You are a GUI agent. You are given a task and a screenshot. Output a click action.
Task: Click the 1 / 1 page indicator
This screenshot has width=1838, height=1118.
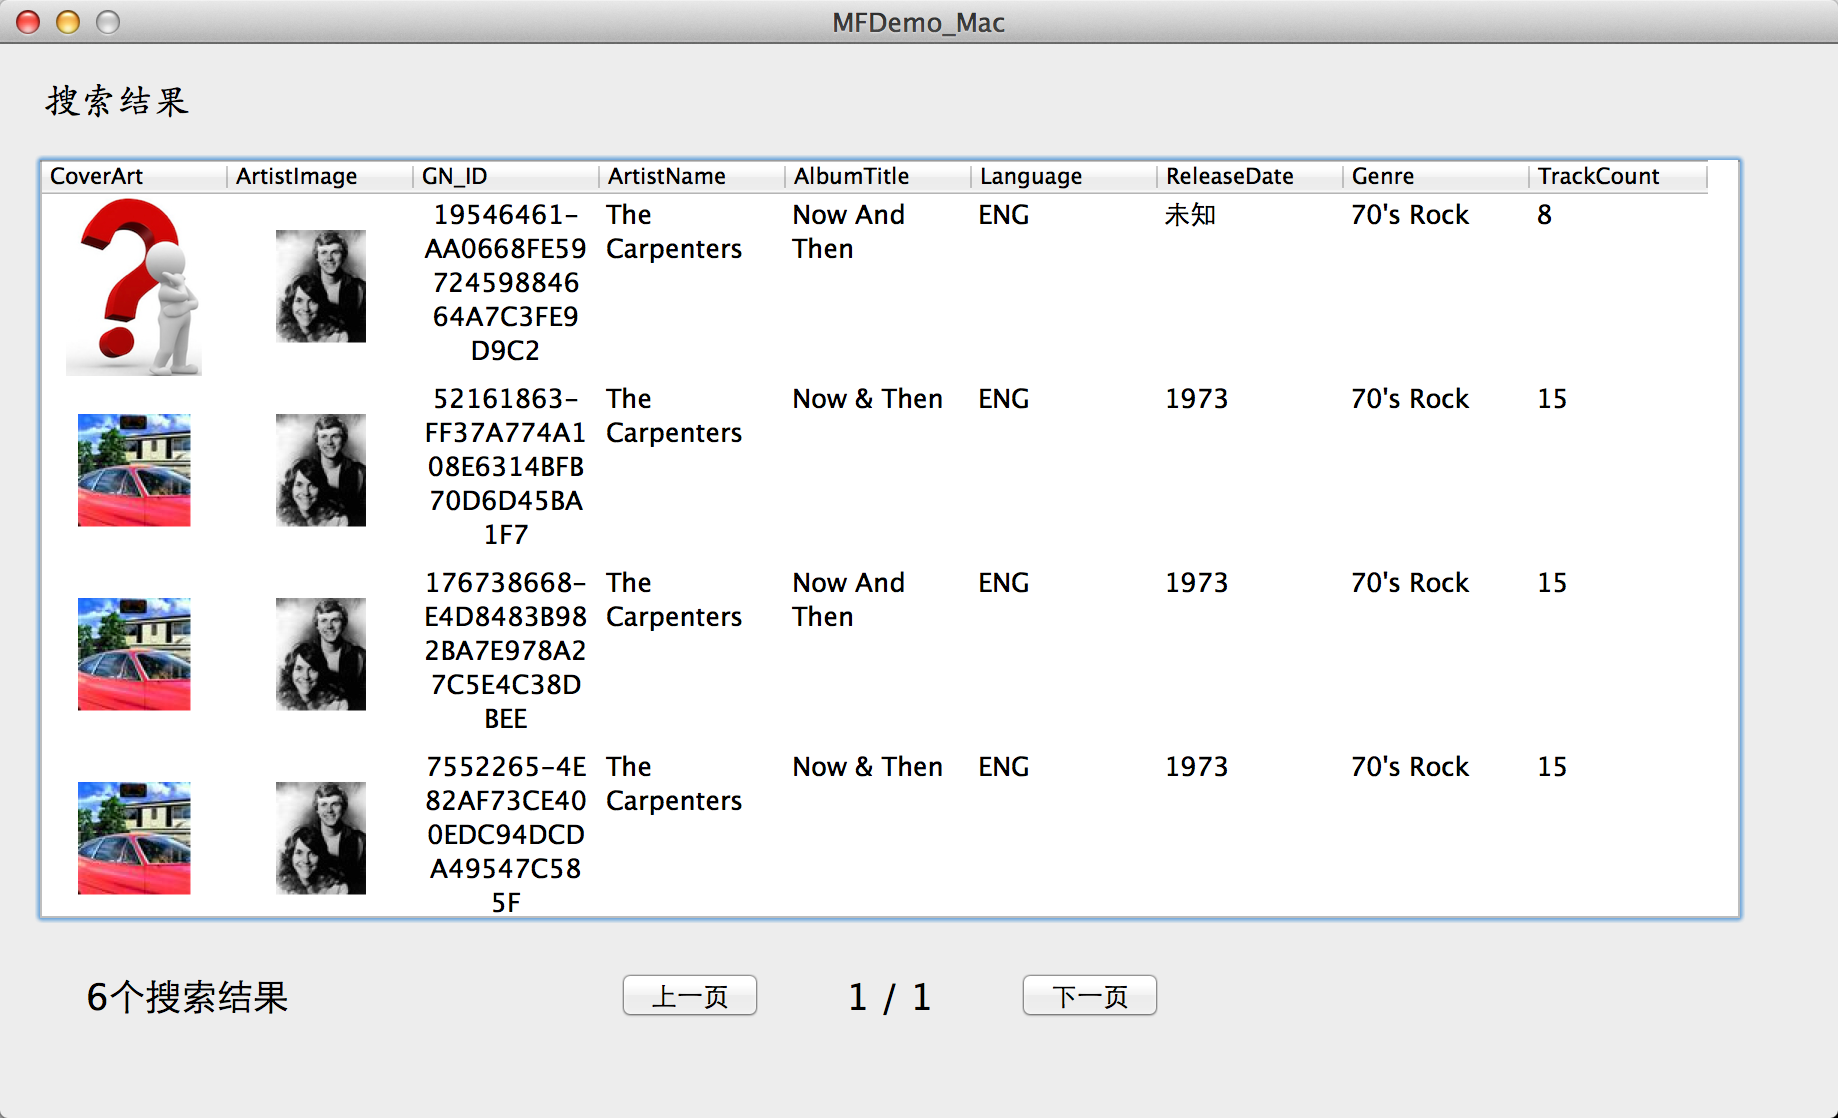889,997
